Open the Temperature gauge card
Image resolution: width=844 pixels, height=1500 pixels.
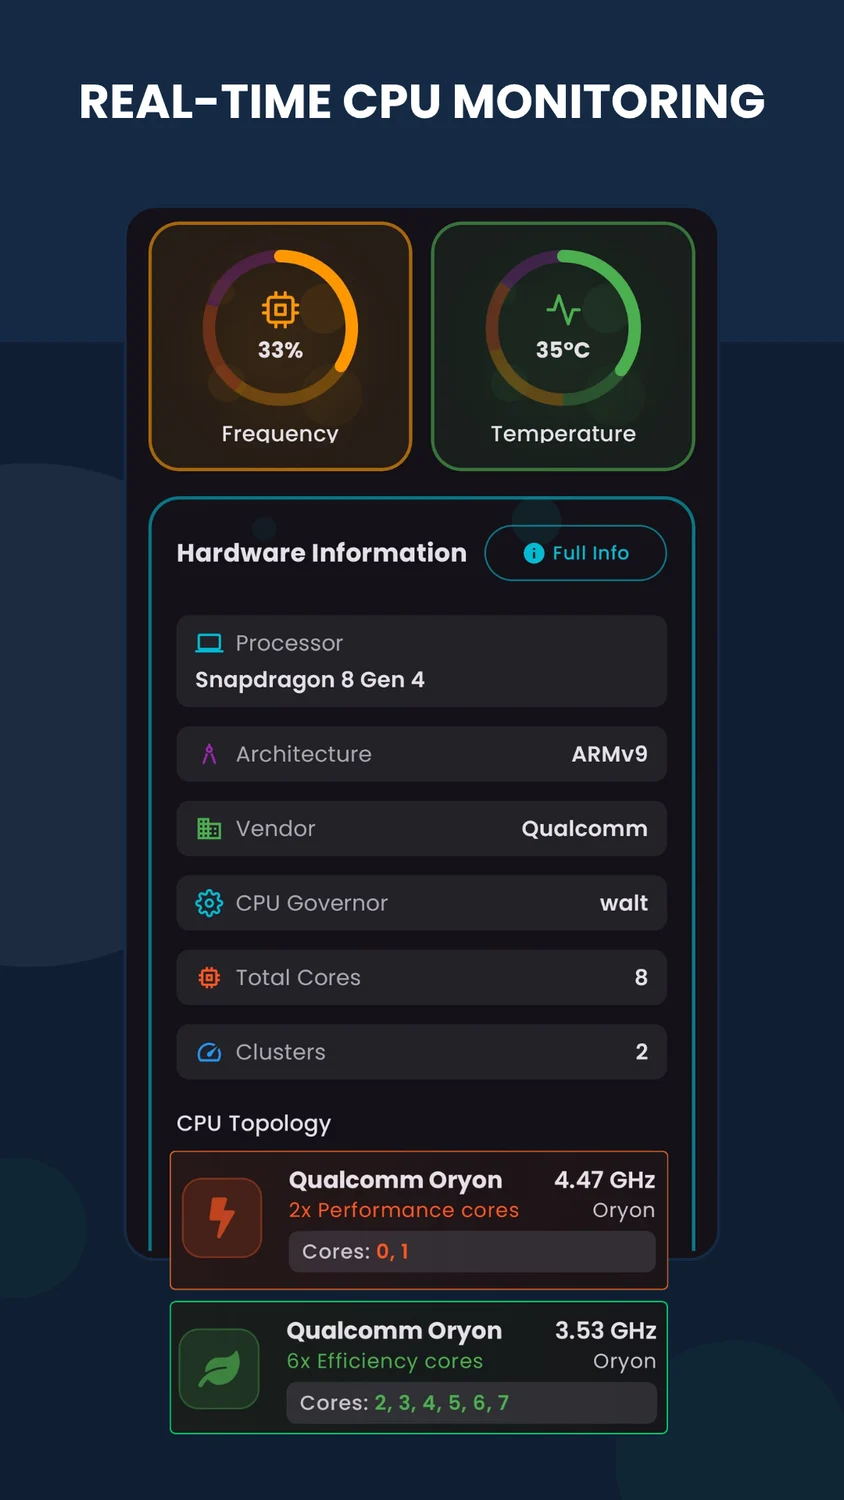(563, 346)
